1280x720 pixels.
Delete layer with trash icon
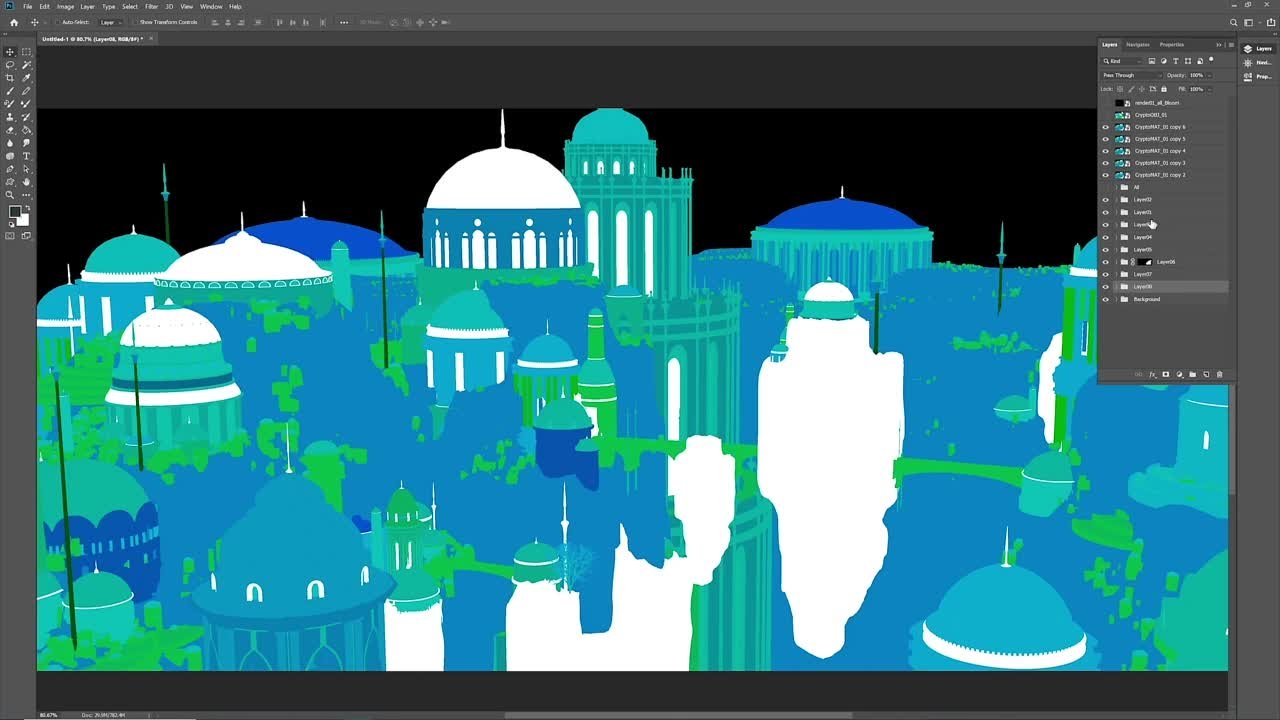(x=1219, y=374)
